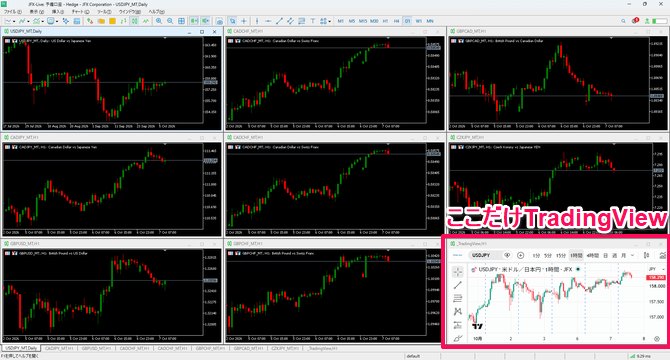Open the strategy tester gear icon
This screenshot has height=360, width=670.
(66, 21)
